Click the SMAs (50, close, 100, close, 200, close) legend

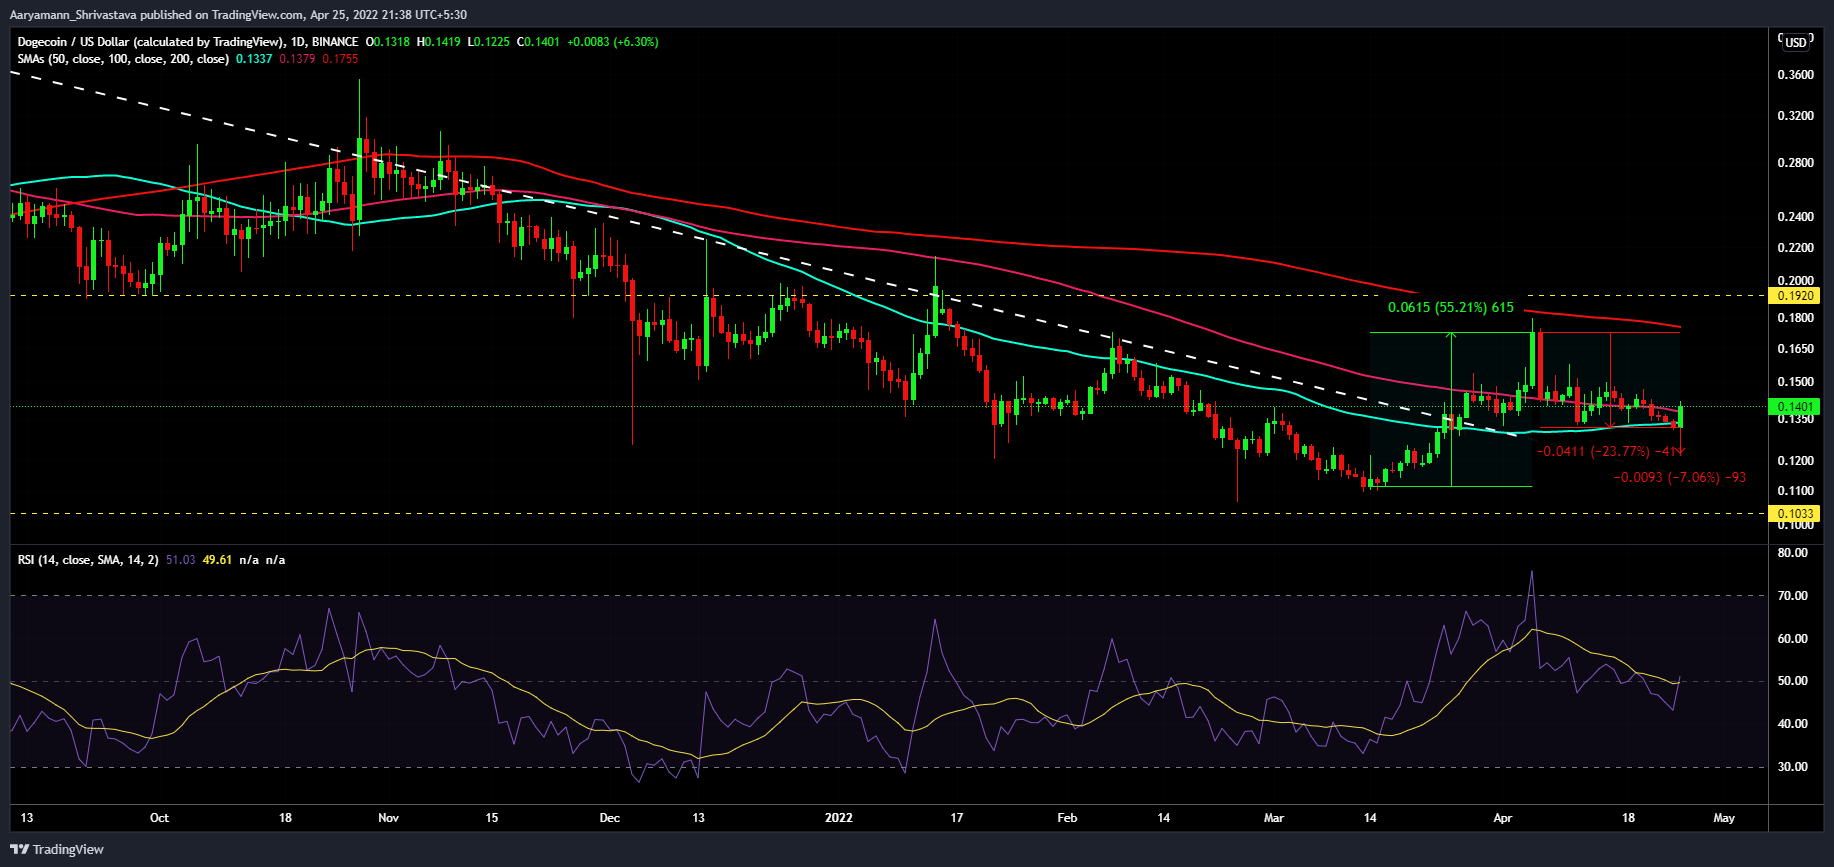click(x=123, y=59)
